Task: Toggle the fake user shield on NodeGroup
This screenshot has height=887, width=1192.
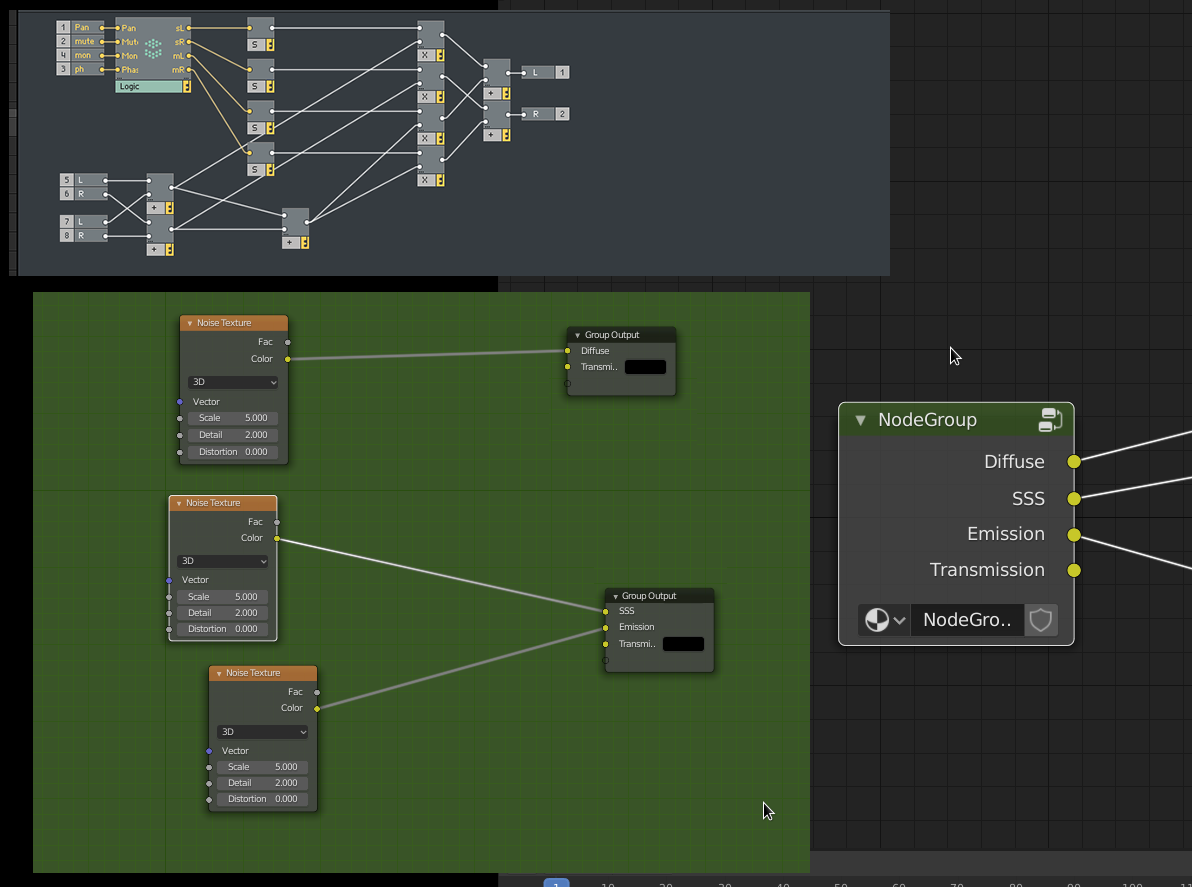Action: tap(1040, 620)
